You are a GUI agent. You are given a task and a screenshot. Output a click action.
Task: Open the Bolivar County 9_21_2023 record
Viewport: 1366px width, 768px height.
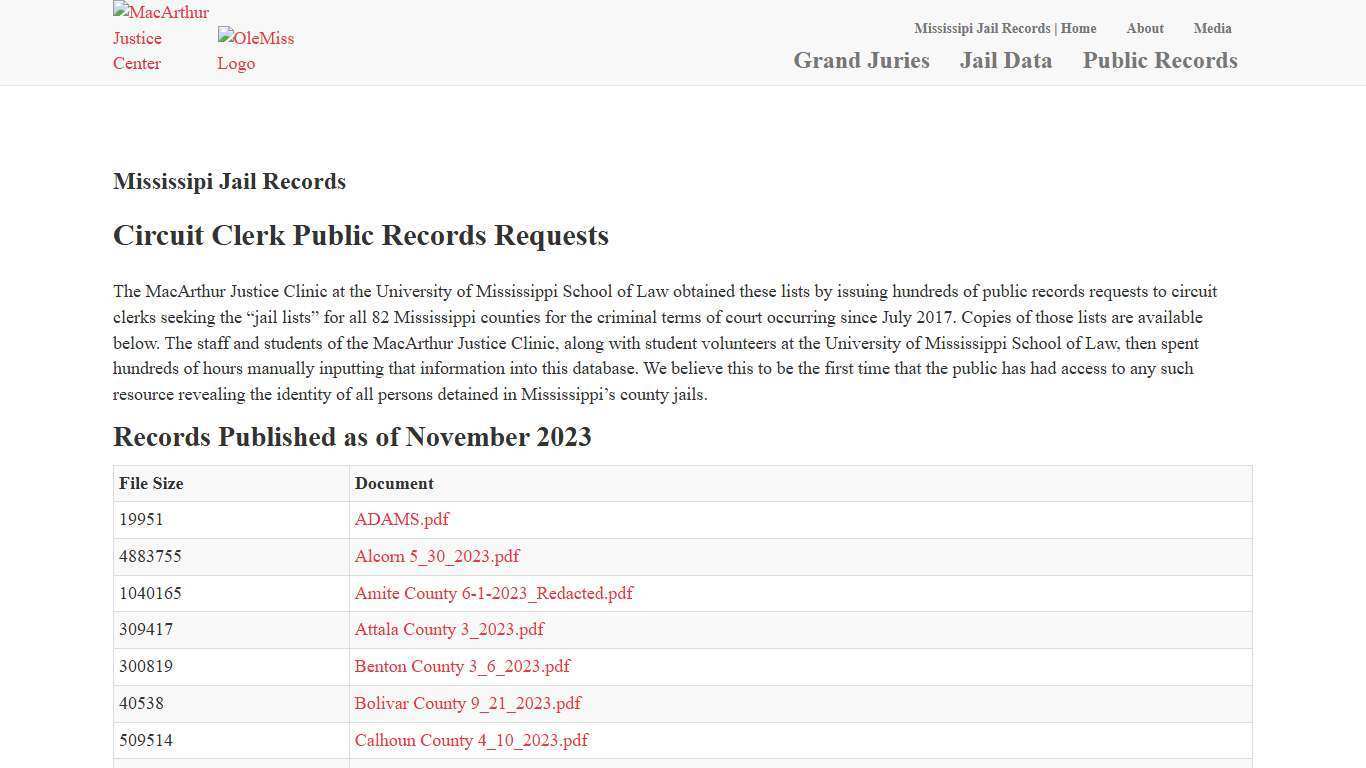(467, 703)
